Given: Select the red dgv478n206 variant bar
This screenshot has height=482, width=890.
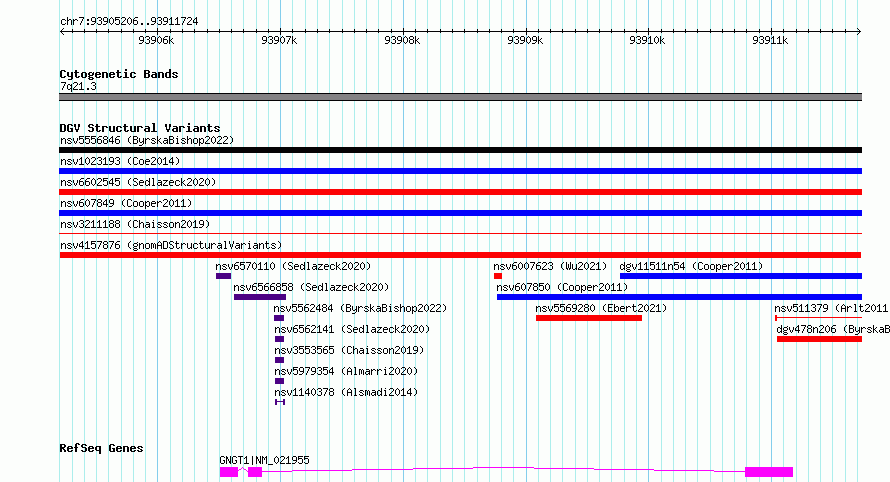Looking at the screenshot, I should pyautogui.click(x=819, y=339).
